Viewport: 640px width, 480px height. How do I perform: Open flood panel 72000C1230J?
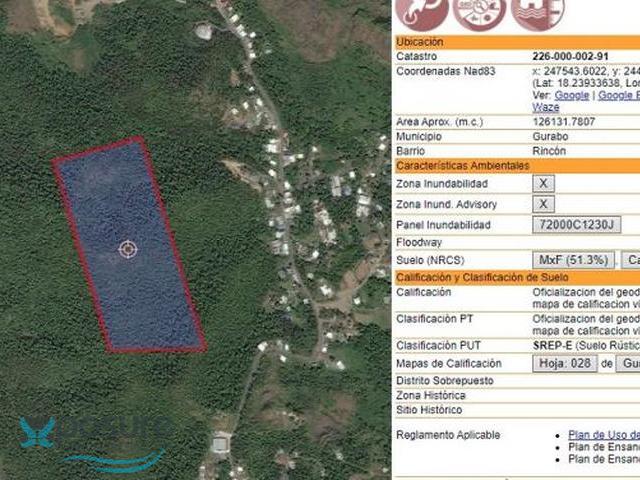[x=577, y=225]
